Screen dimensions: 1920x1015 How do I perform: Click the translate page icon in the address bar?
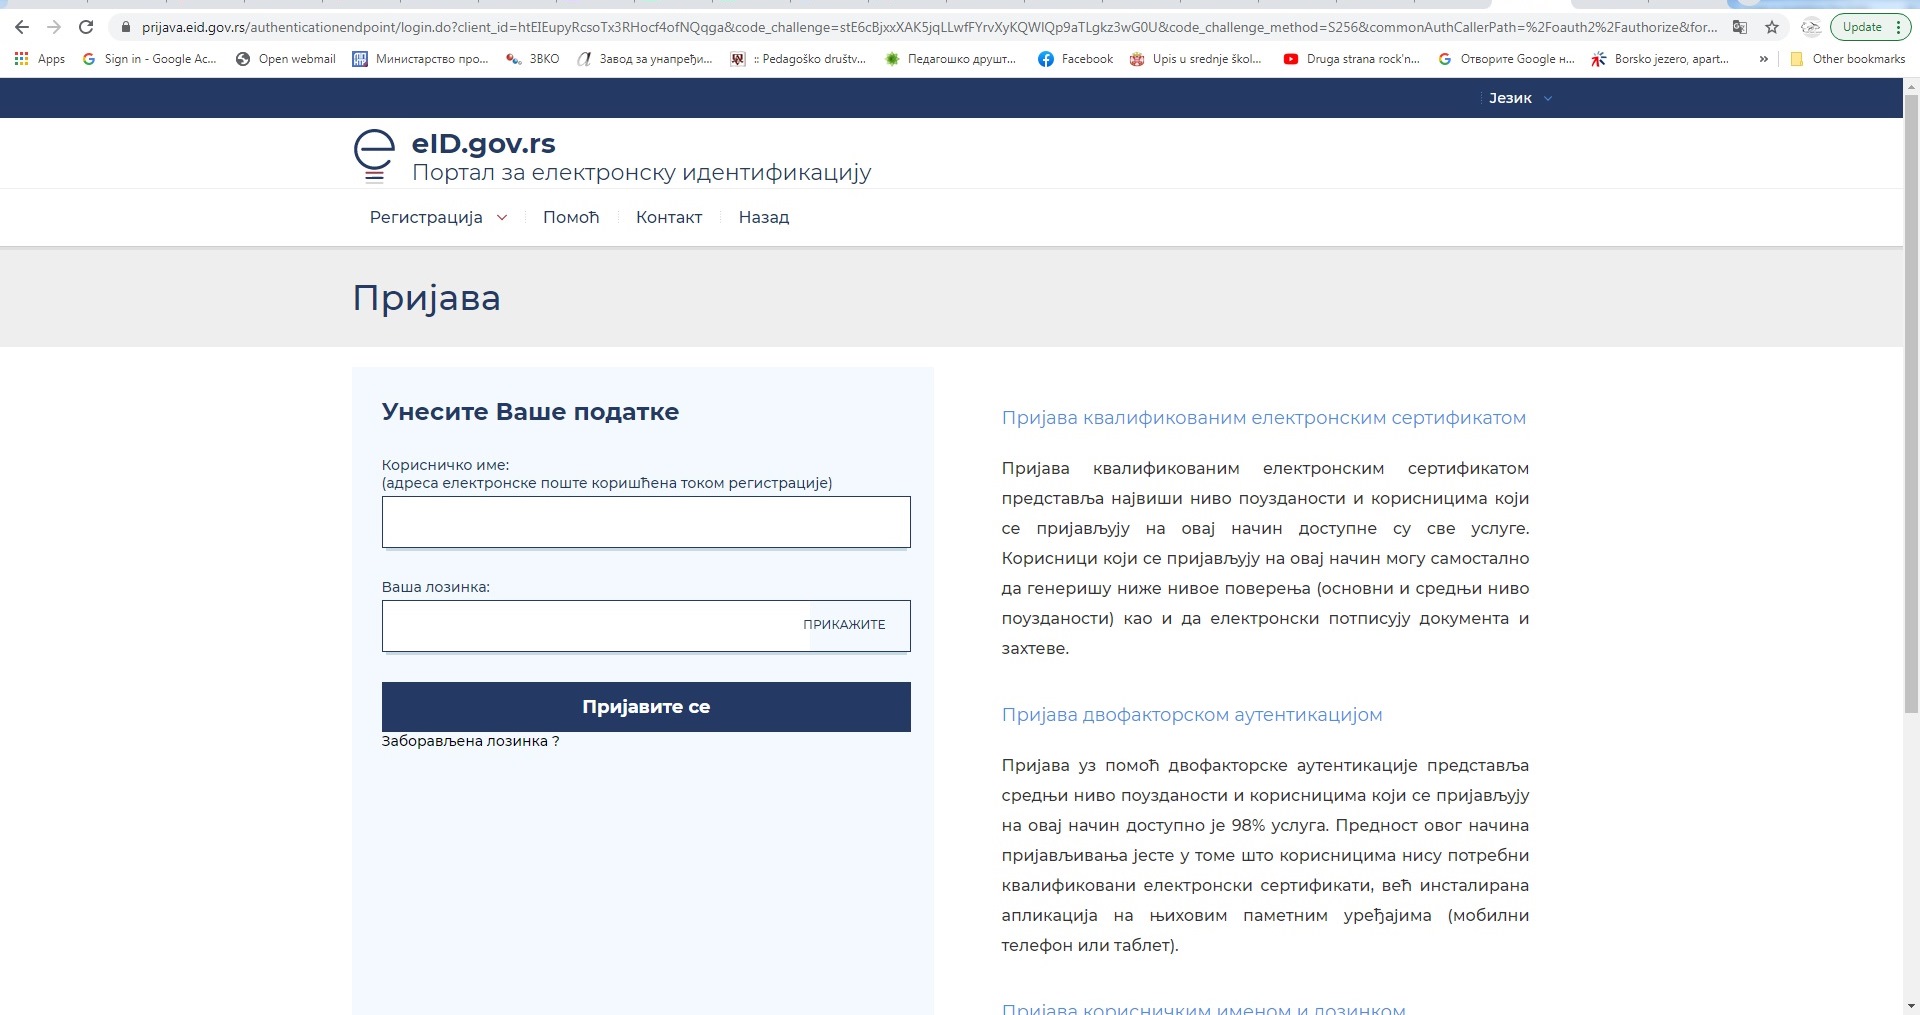[x=1740, y=27]
